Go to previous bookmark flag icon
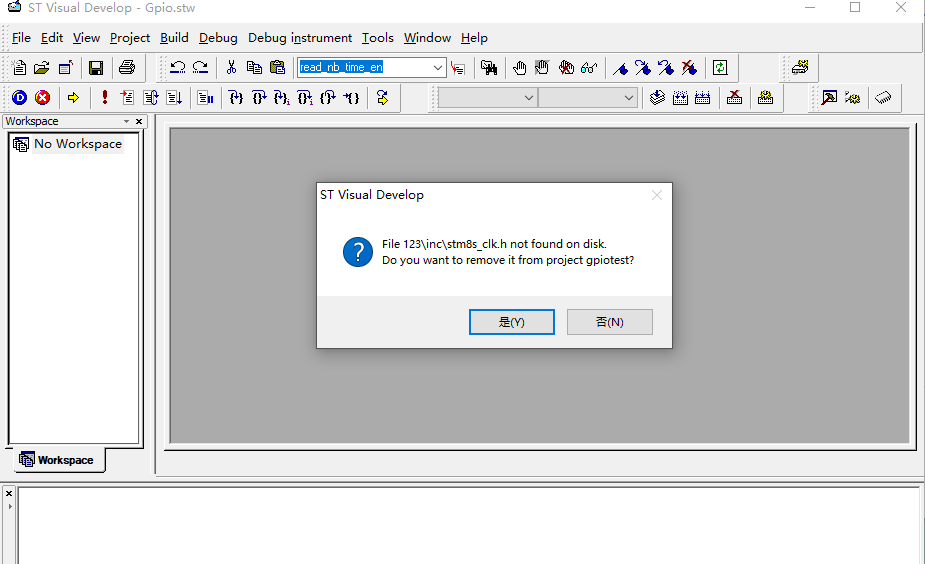 coord(666,68)
